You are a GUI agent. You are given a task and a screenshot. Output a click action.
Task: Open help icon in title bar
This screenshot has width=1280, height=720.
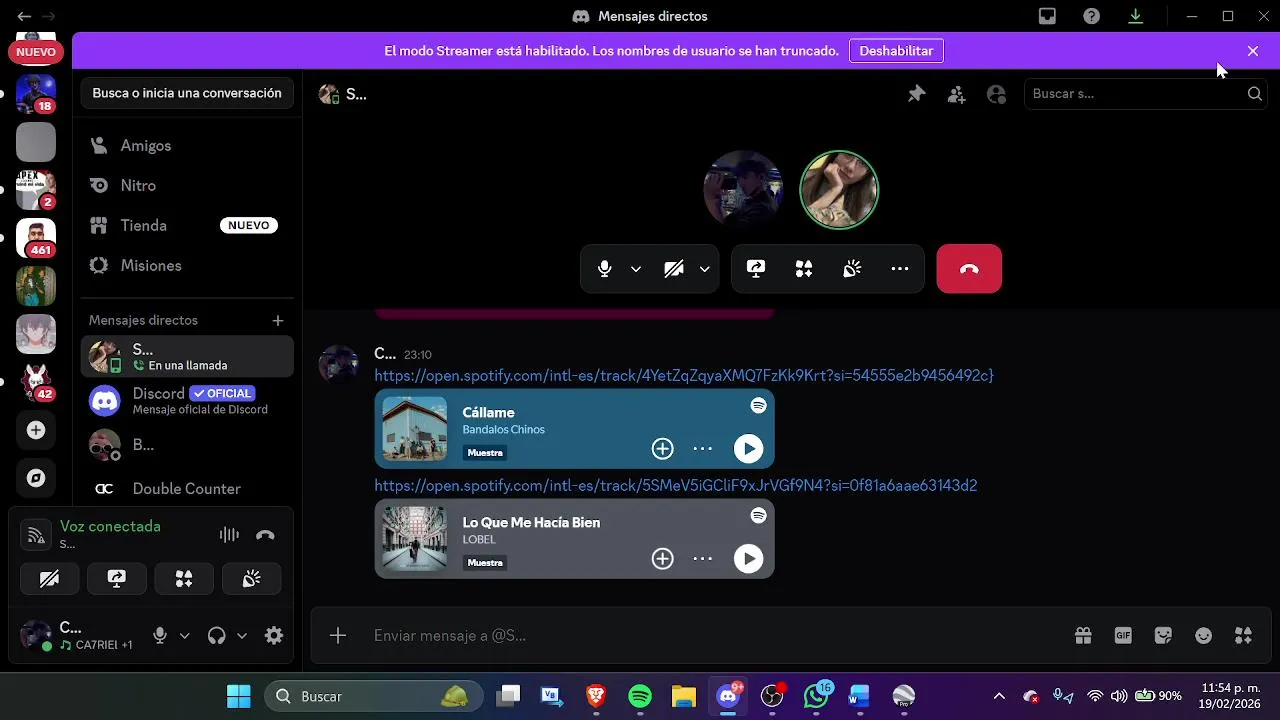[x=1092, y=16]
